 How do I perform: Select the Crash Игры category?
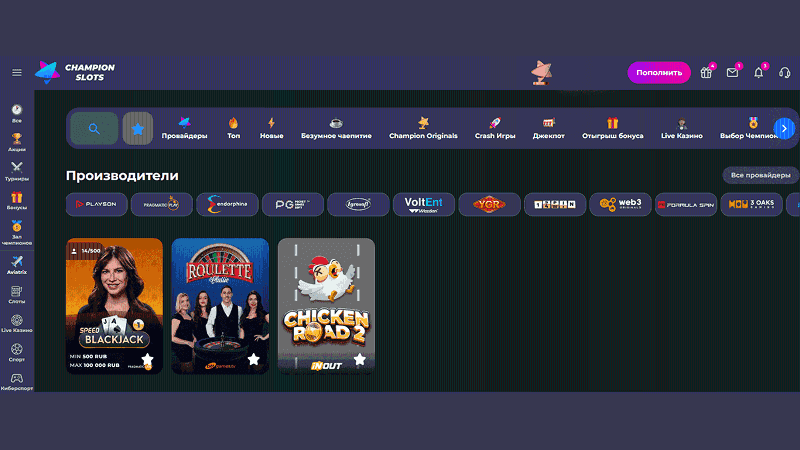(495, 128)
